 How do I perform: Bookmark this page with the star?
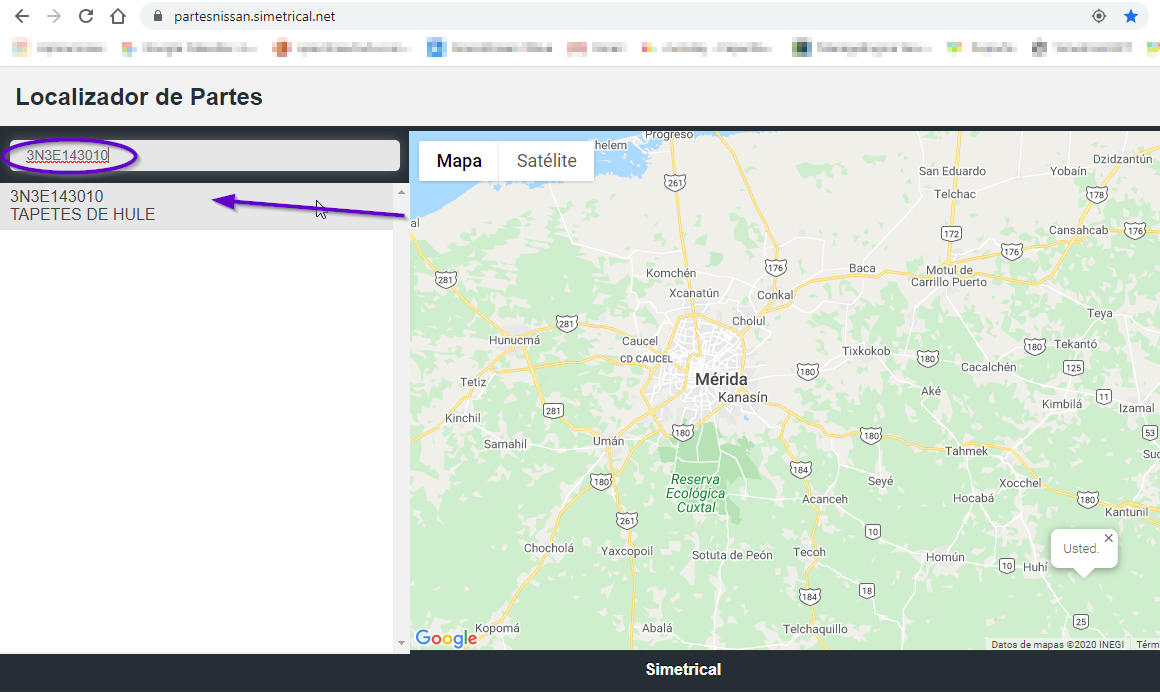(x=1130, y=16)
